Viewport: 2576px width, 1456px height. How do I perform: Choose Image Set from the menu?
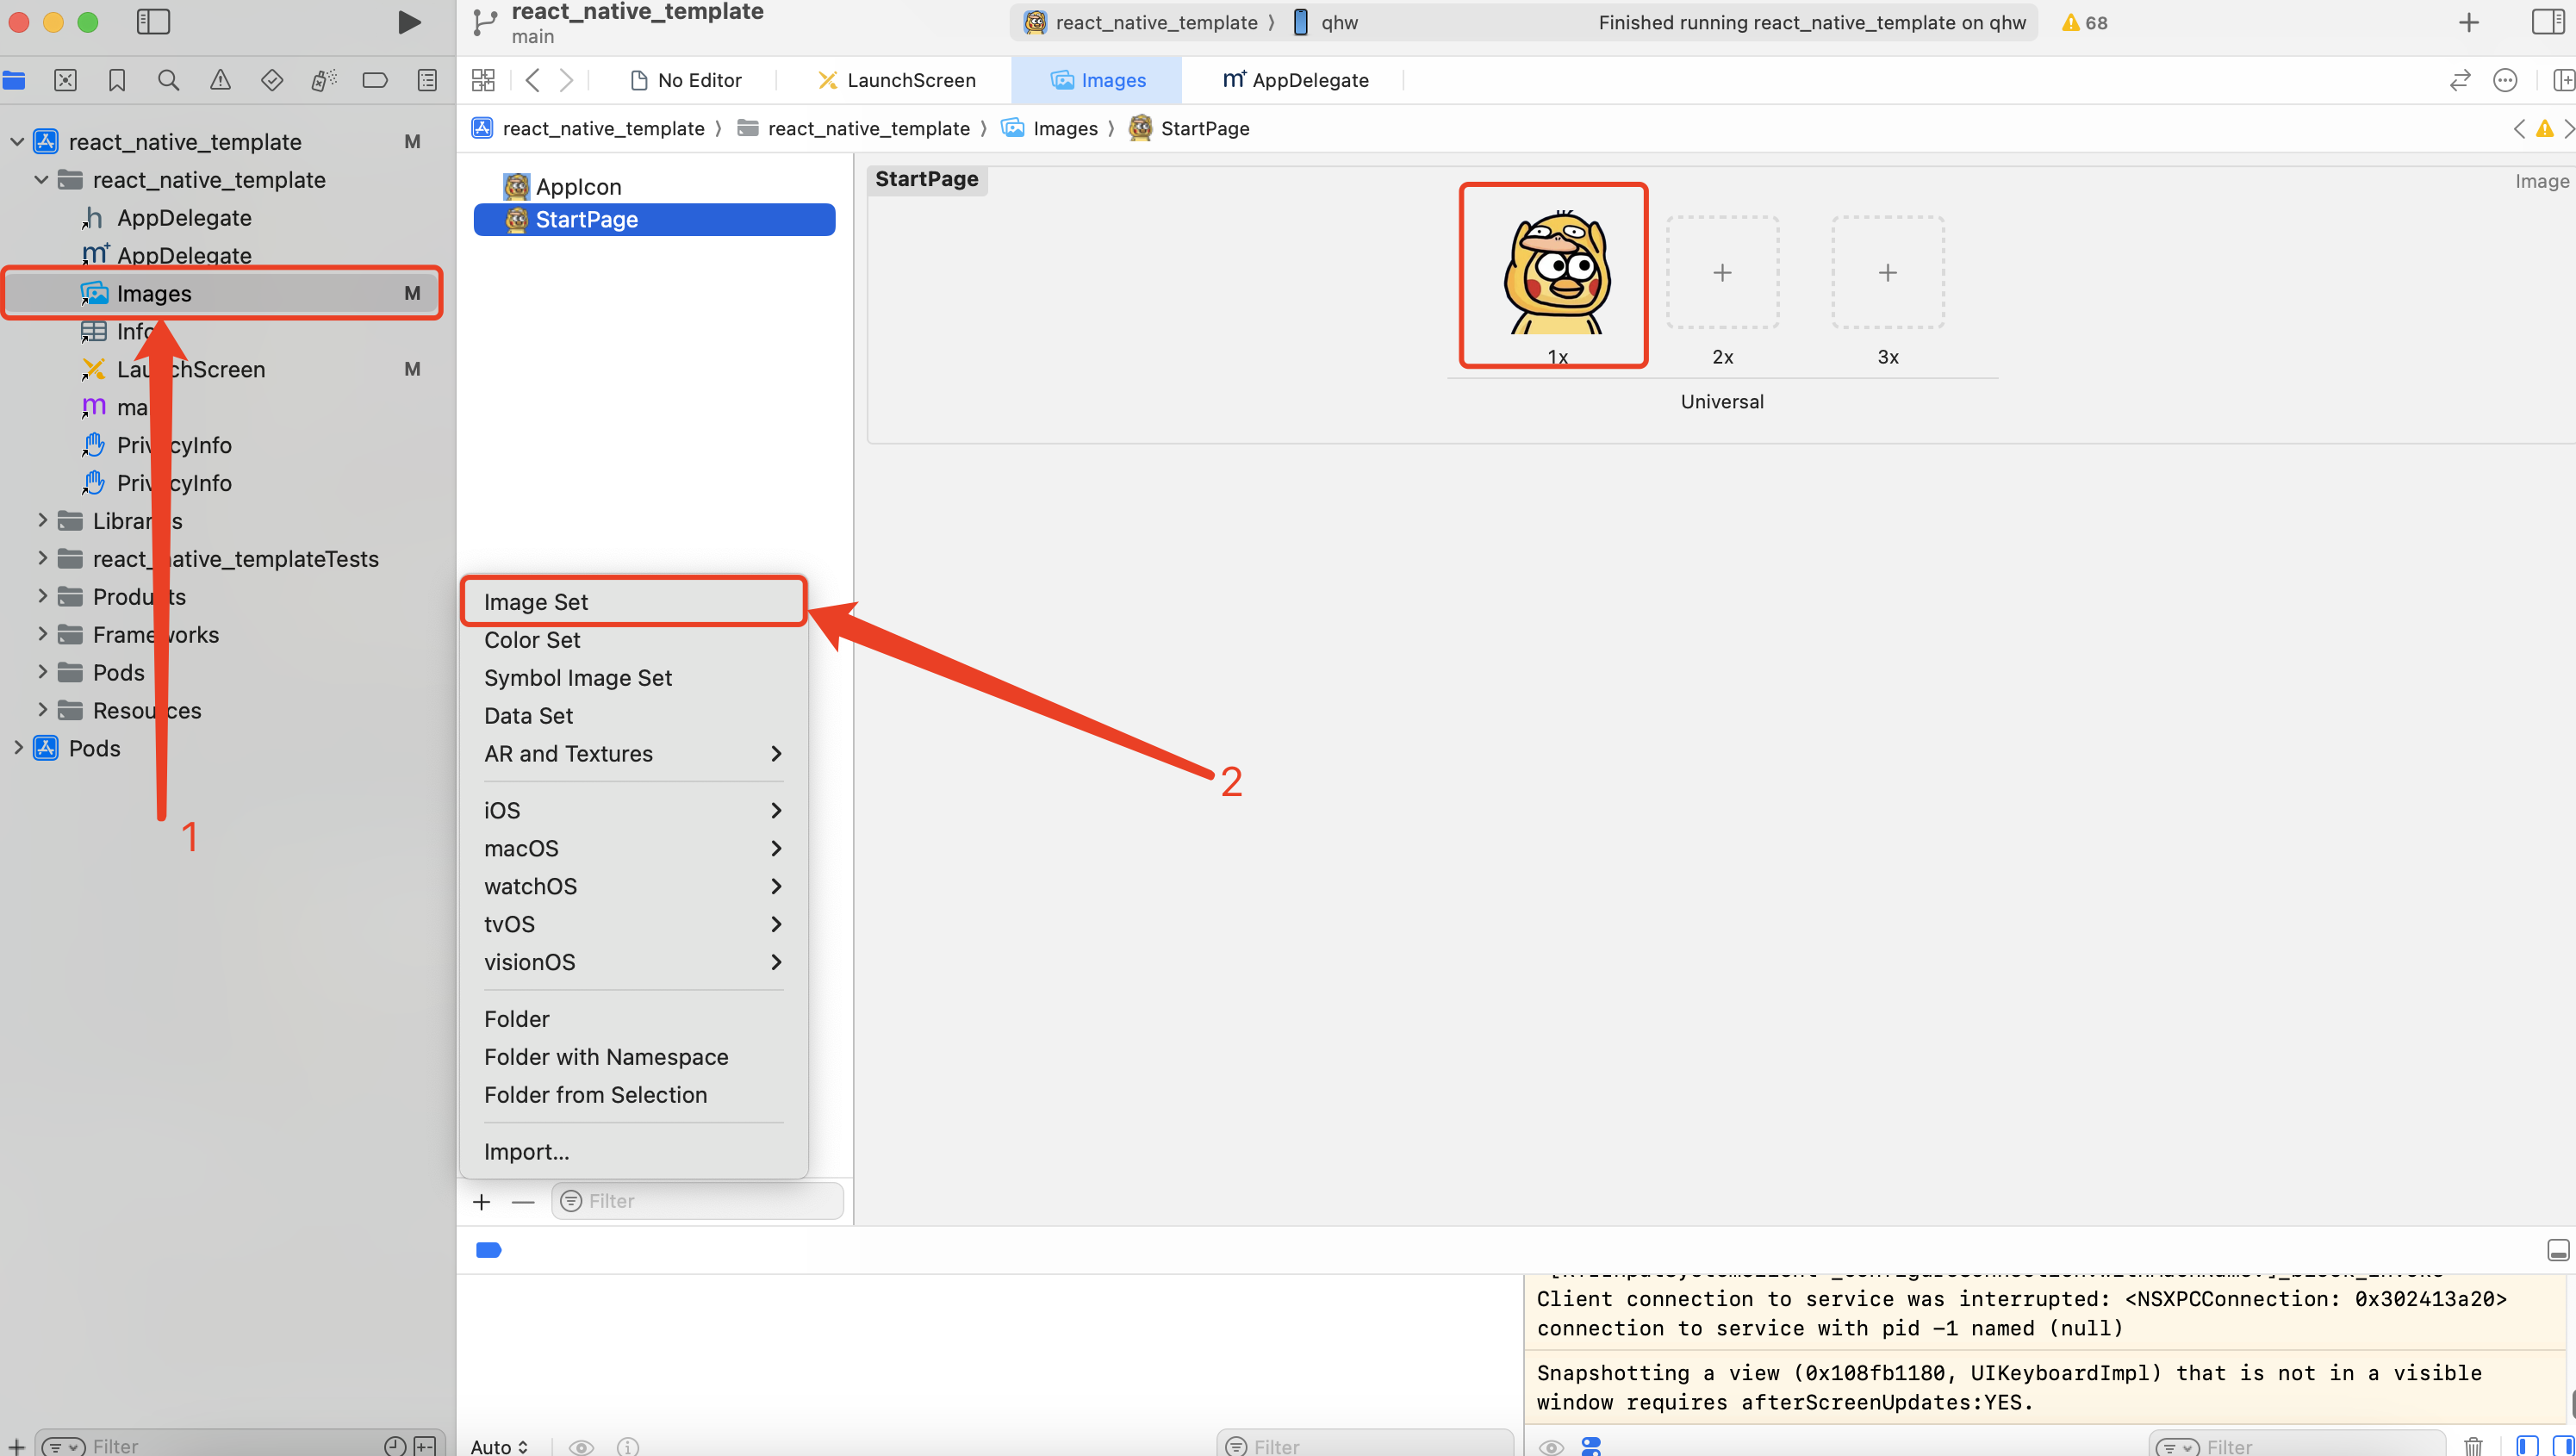tap(536, 602)
